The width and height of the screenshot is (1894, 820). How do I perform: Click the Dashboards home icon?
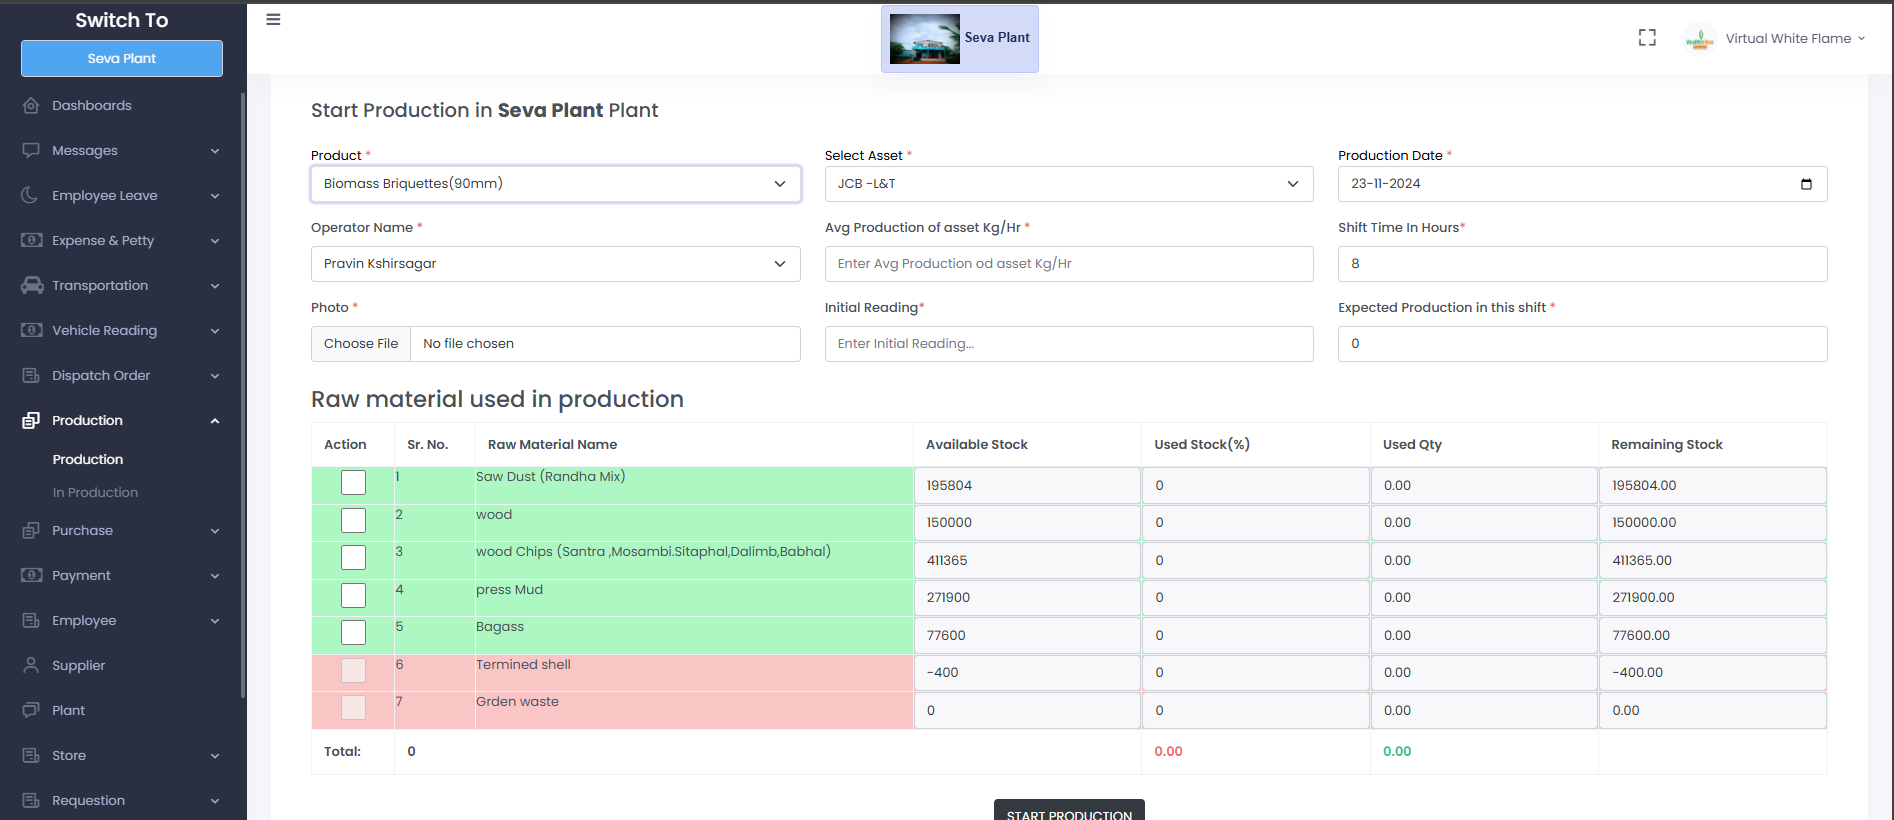coord(31,106)
